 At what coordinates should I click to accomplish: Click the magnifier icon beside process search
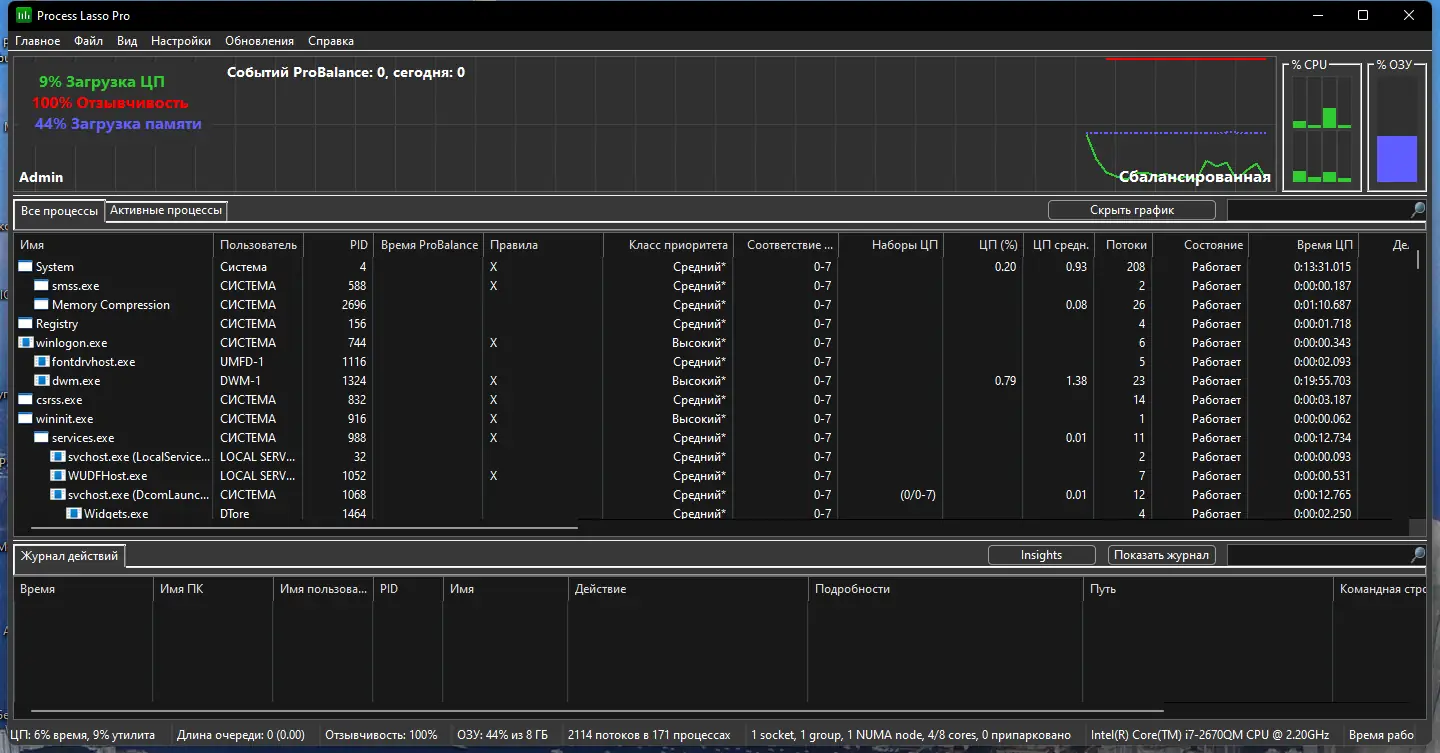point(1418,210)
